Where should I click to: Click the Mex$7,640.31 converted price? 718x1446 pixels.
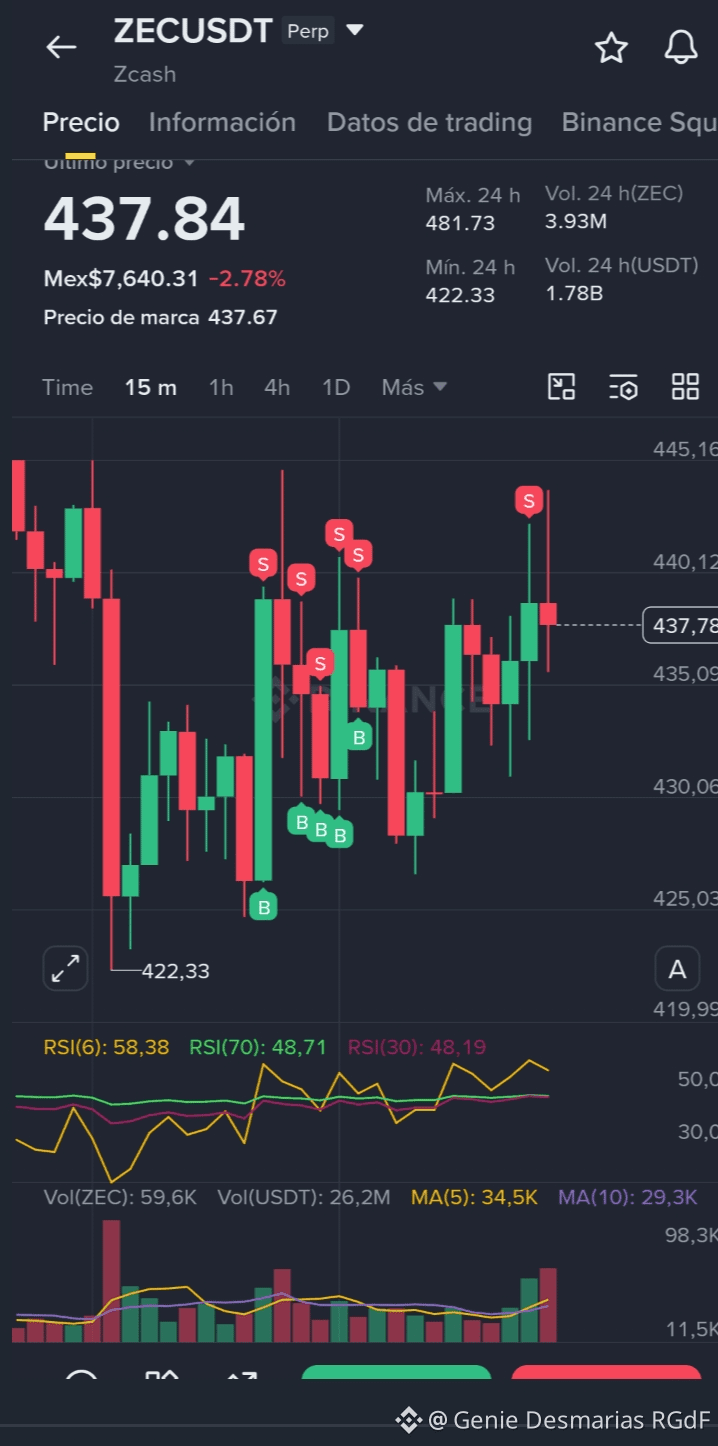121,279
